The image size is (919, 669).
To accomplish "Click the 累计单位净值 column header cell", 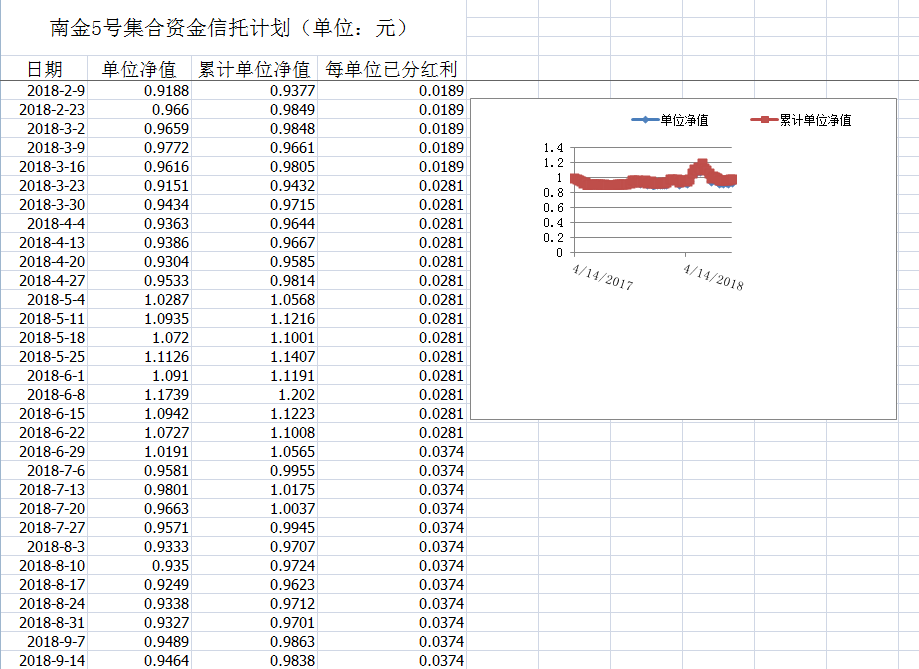I will click(x=254, y=69).
